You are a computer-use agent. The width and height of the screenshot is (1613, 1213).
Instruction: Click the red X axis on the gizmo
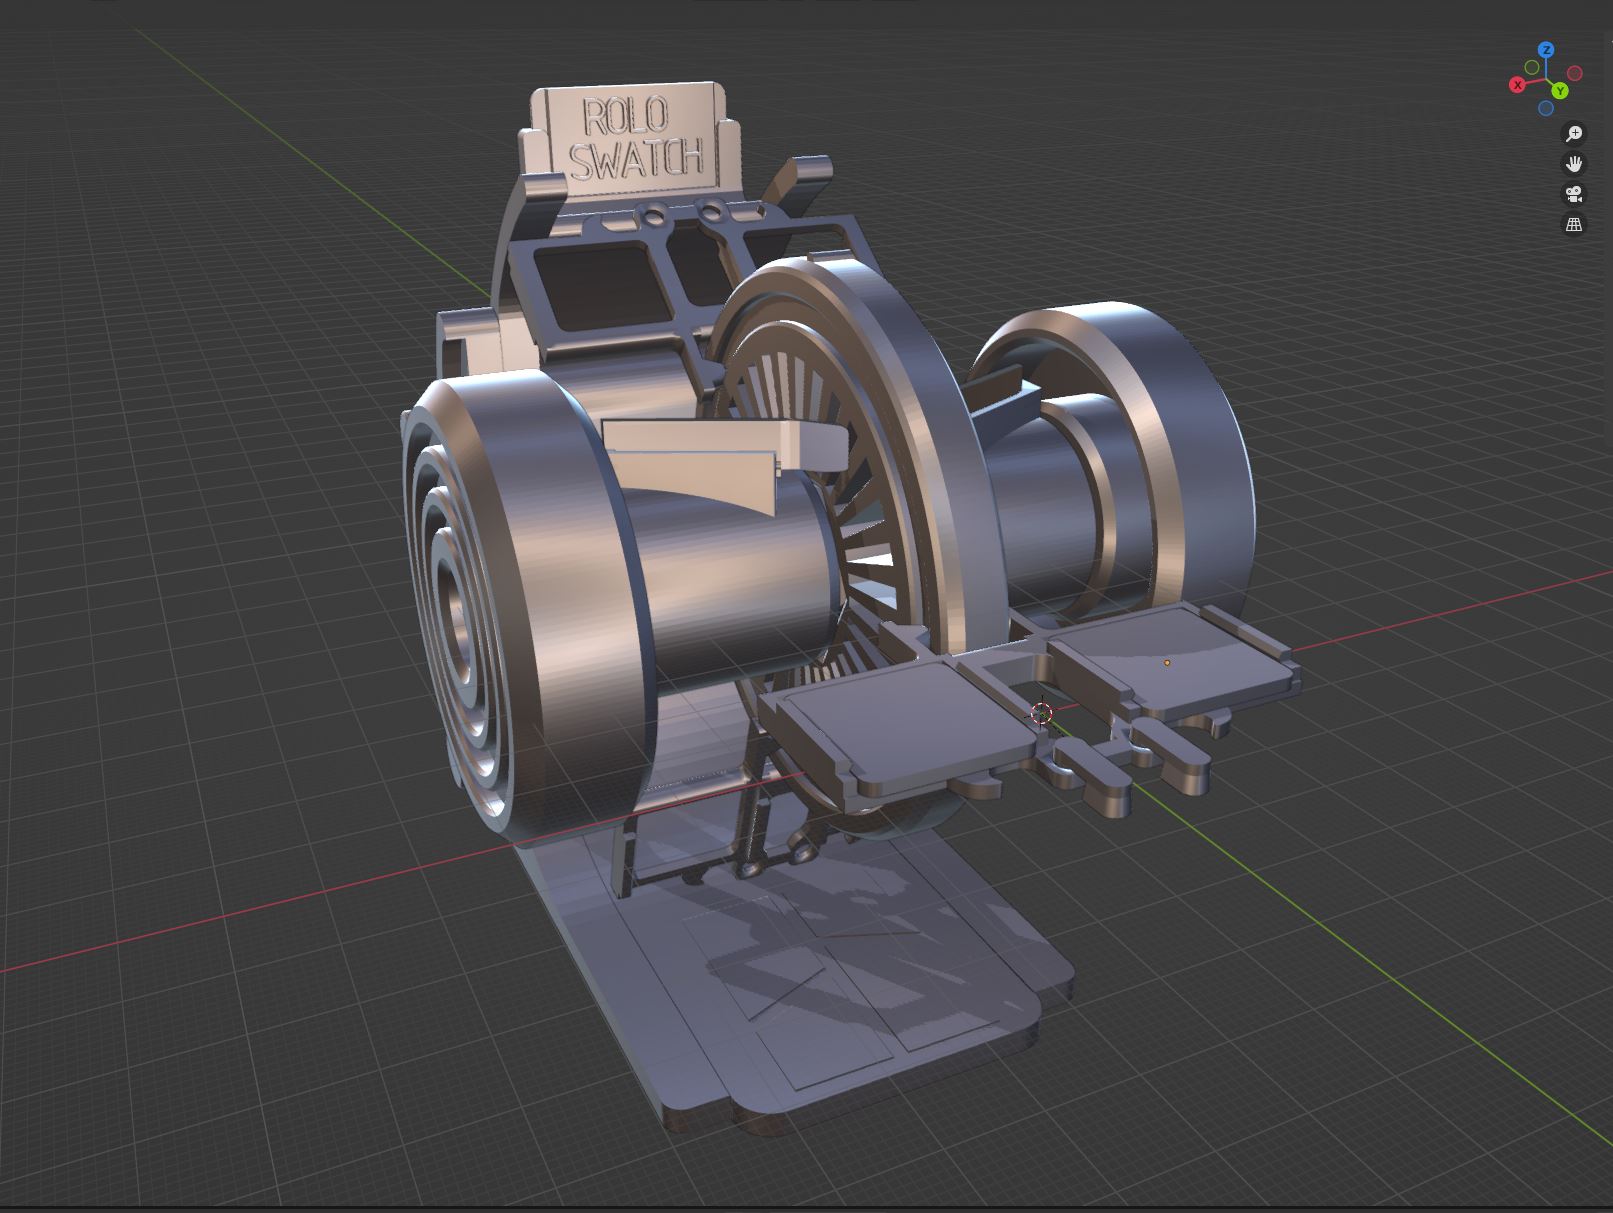point(1517,85)
